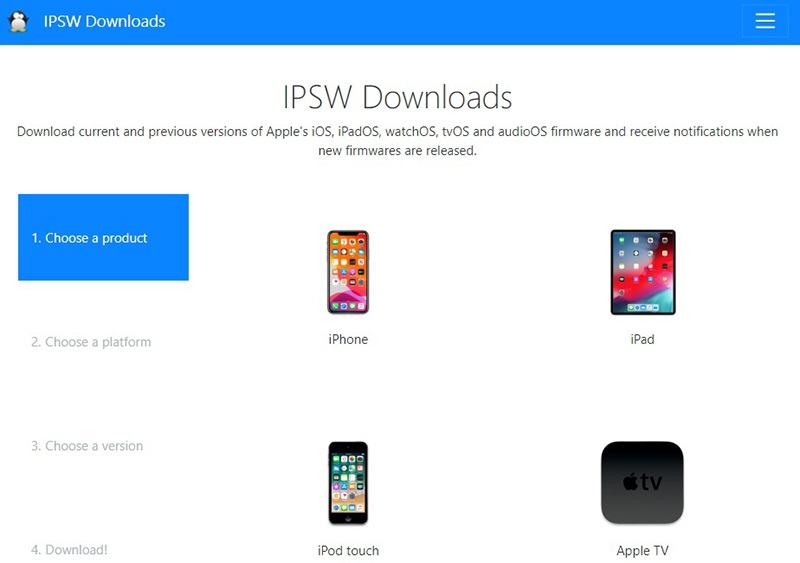Select the '4. Download!' step
This screenshot has width=800, height=563.
[x=69, y=550]
